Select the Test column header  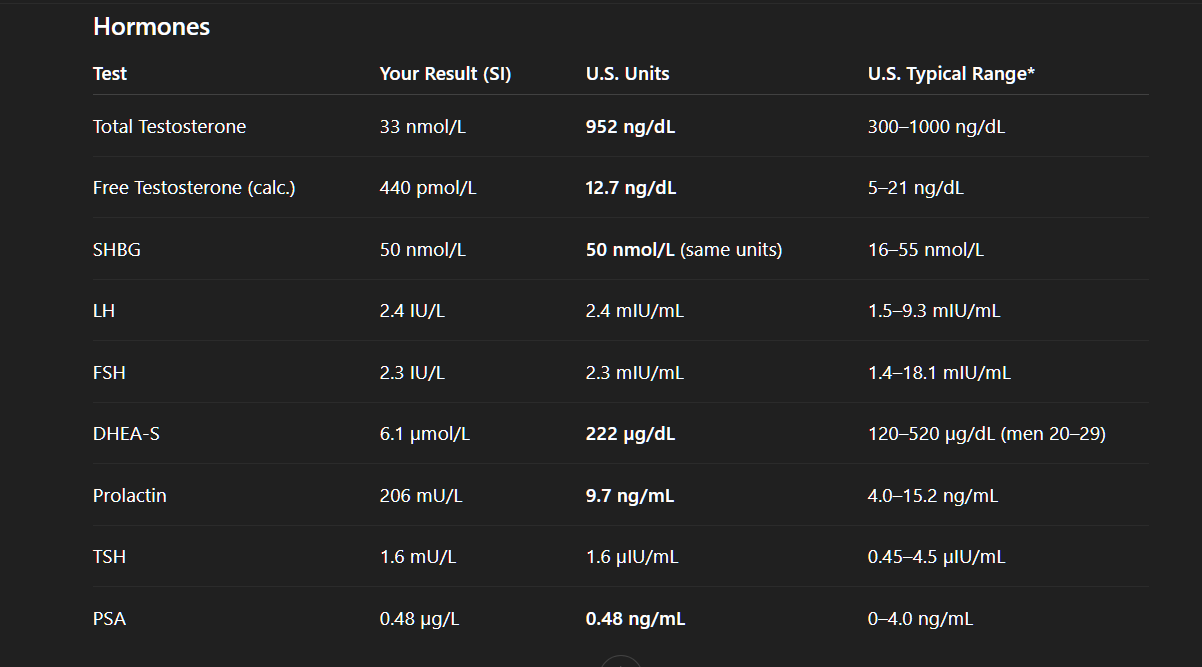coord(110,74)
